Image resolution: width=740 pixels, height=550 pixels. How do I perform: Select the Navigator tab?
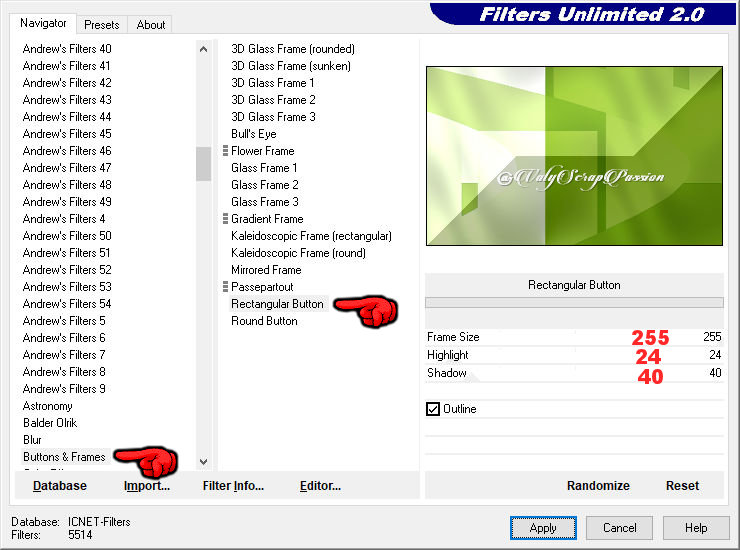point(43,23)
